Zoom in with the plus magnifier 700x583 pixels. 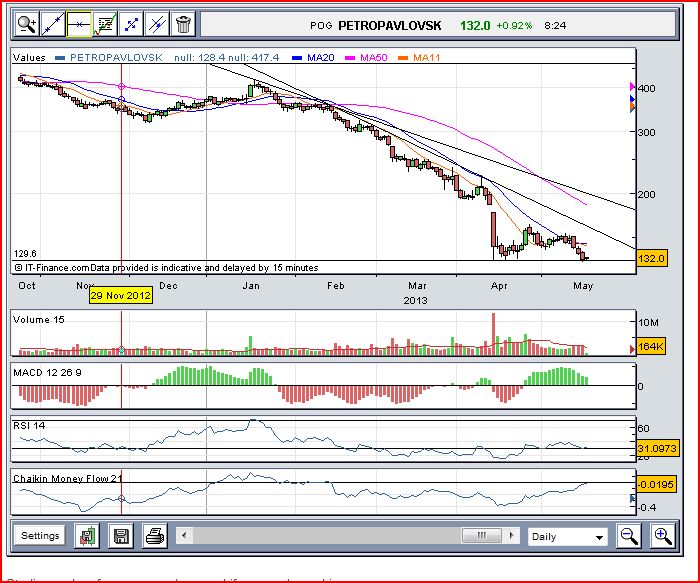[662, 536]
